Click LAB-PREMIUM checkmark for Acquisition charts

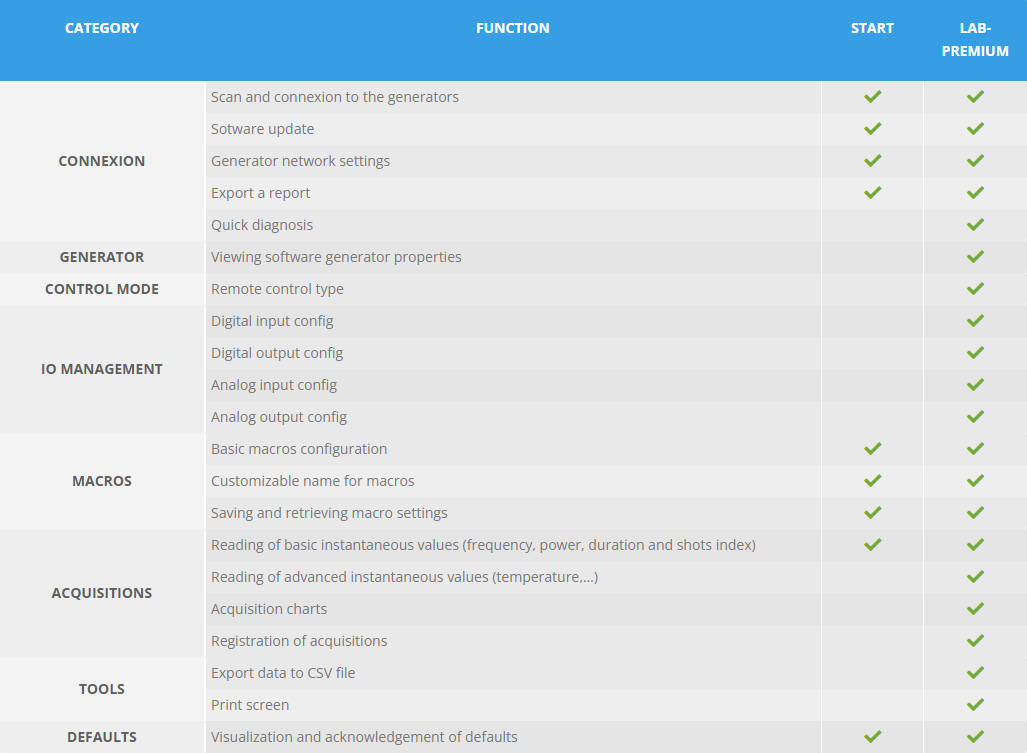[x=975, y=609]
